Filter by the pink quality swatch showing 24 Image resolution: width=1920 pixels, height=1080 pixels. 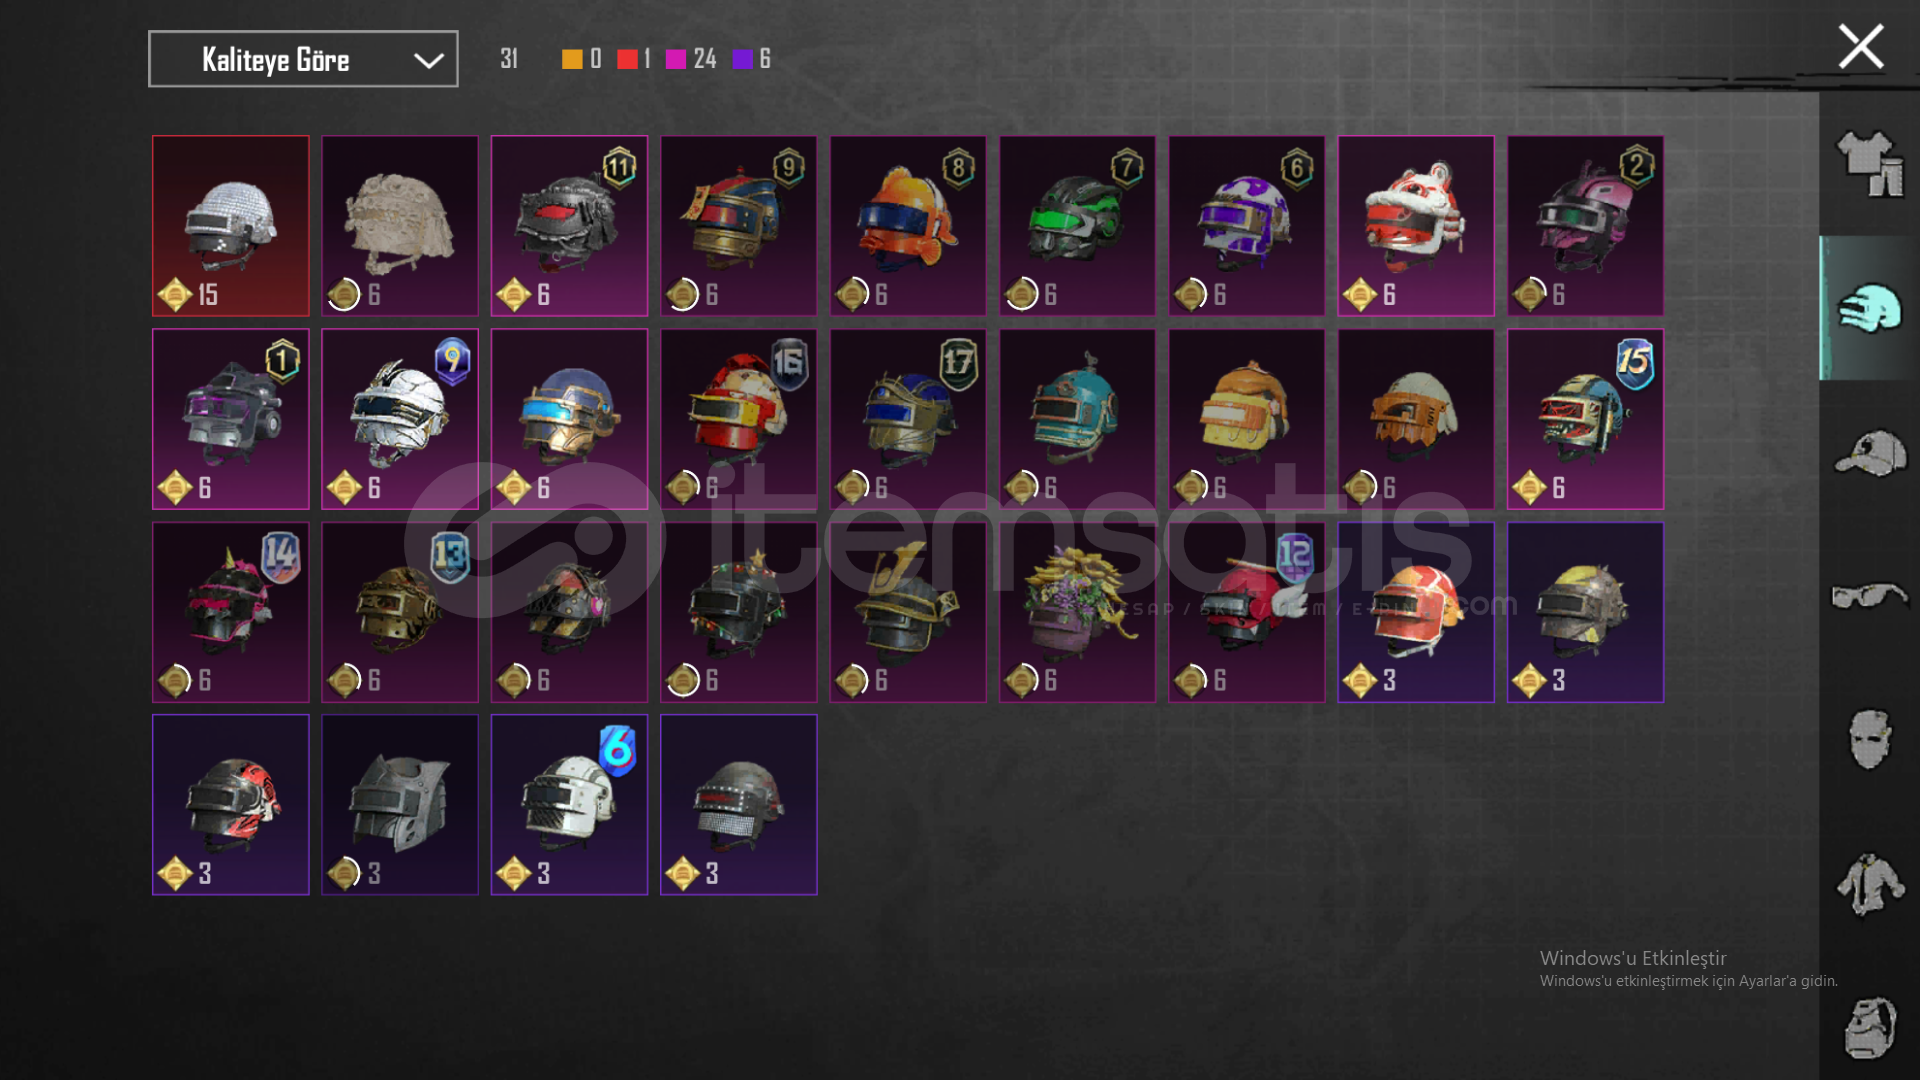click(x=676, y=59)
